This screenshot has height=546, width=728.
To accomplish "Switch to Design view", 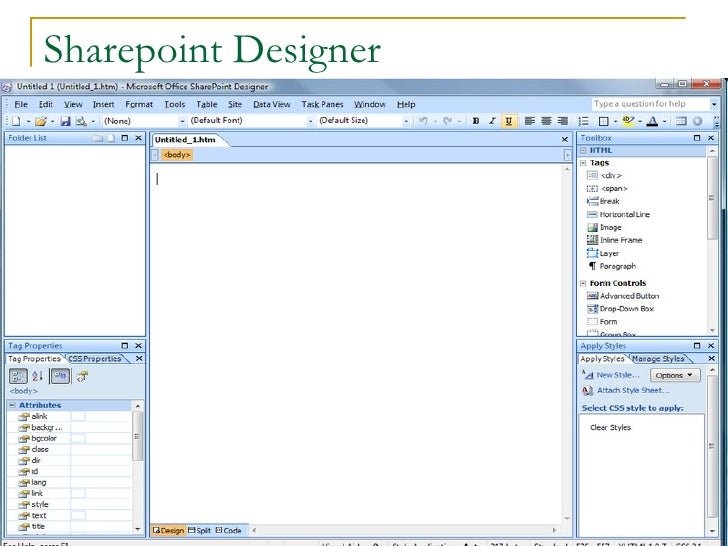I will click(x=169, y=530).
